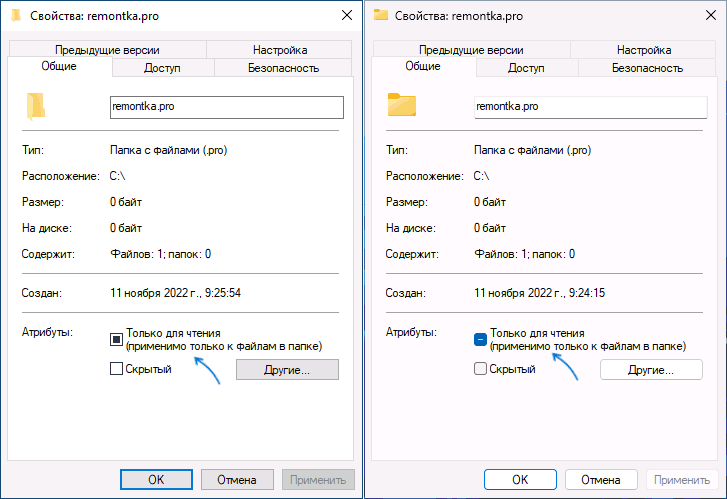Screen dimensions: 727x499
Task: Switch to 'Безопасность' tab in left dialog
Action: pos(283,68)
